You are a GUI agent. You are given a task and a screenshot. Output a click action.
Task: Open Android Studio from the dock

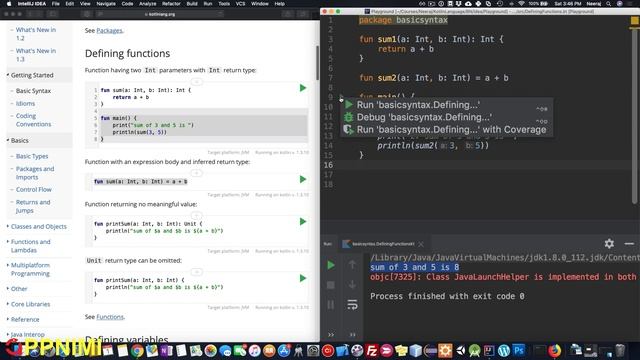[474, 351]
